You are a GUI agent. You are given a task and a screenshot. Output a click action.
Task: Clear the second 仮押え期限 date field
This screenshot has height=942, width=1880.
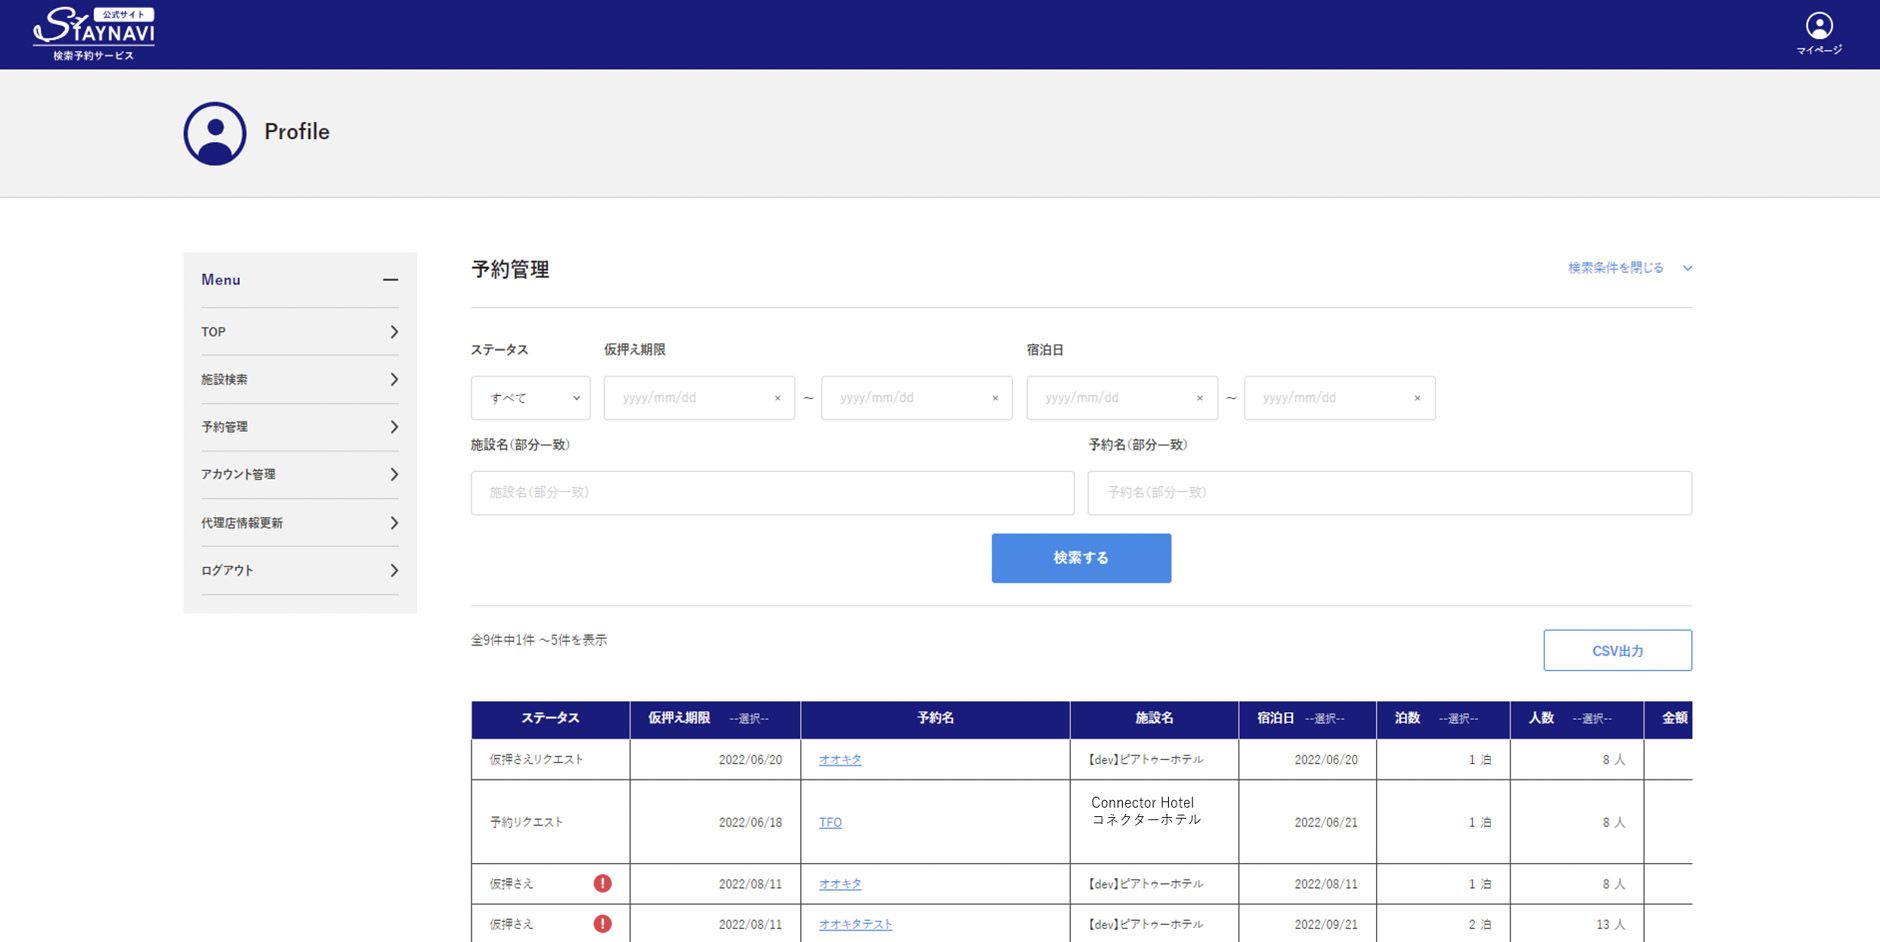point(995,398)
